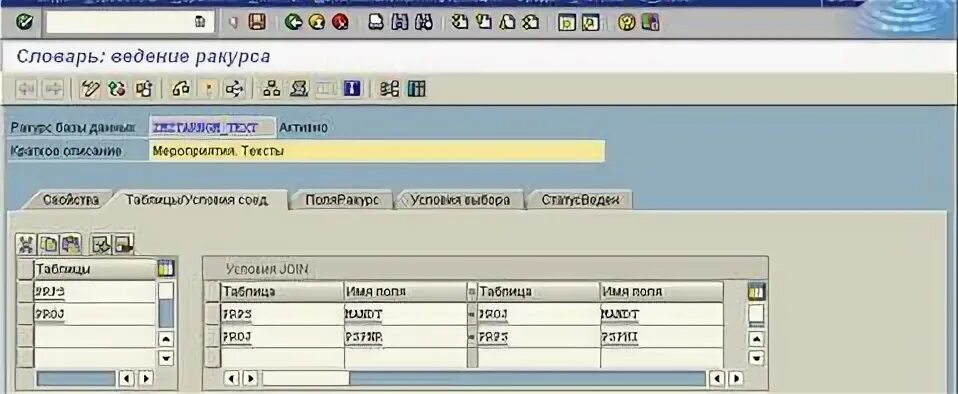Open Help via yellow question mark icon
The height and width of the screenshot is (394, 958).
pyautogui.click(x=627, y=23)
